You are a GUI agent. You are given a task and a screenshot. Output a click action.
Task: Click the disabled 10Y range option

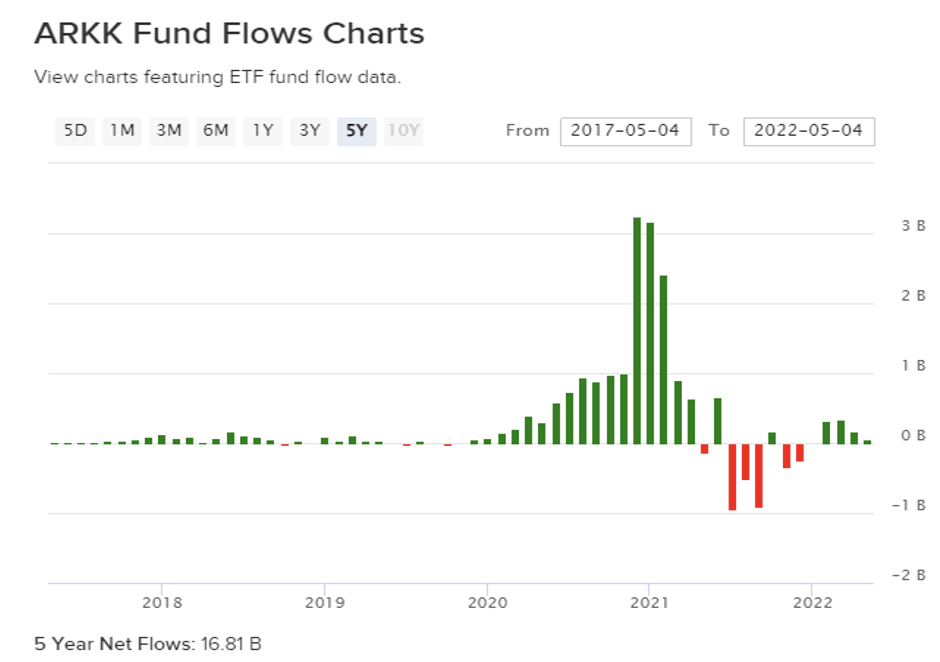404,130
